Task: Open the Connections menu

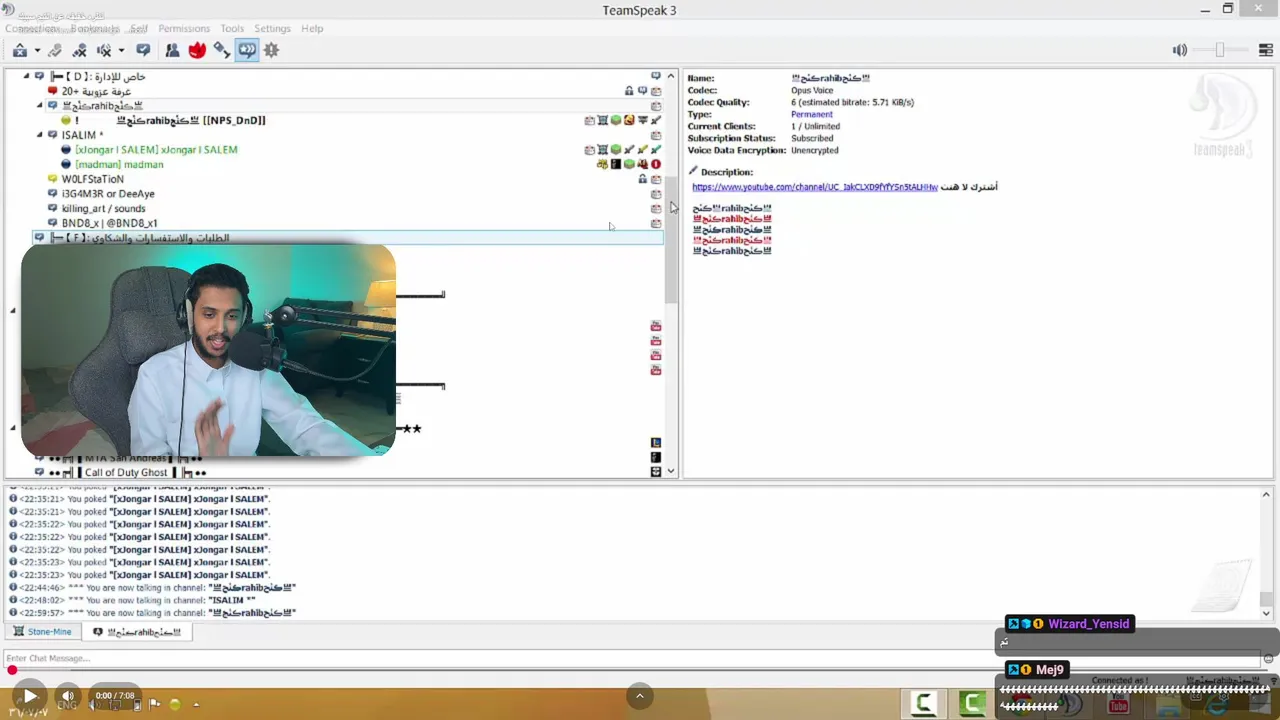Action: pyautogui.click(x=32, y=28)
